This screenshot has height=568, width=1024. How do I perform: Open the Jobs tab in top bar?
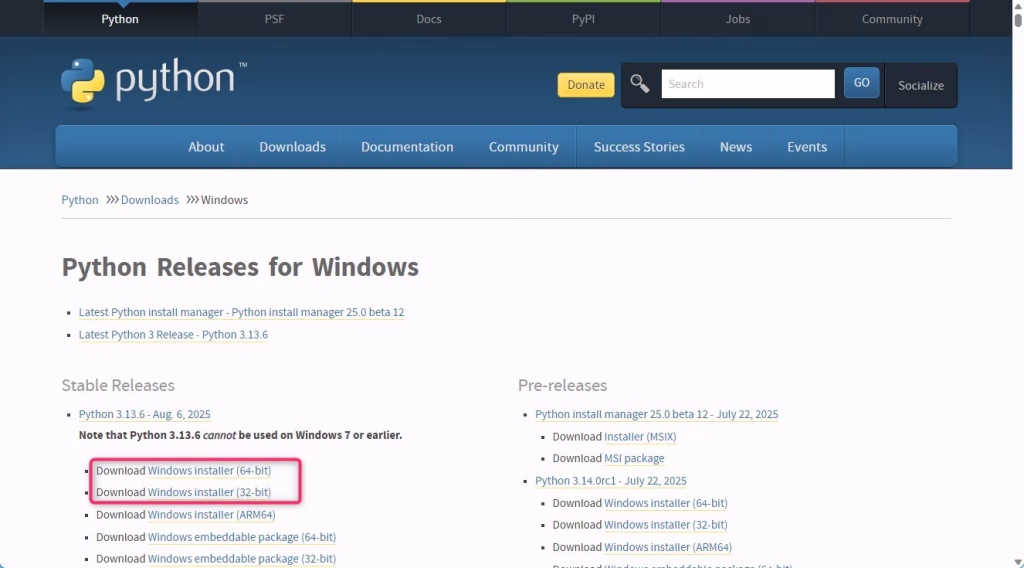click(x=738, y=19)
